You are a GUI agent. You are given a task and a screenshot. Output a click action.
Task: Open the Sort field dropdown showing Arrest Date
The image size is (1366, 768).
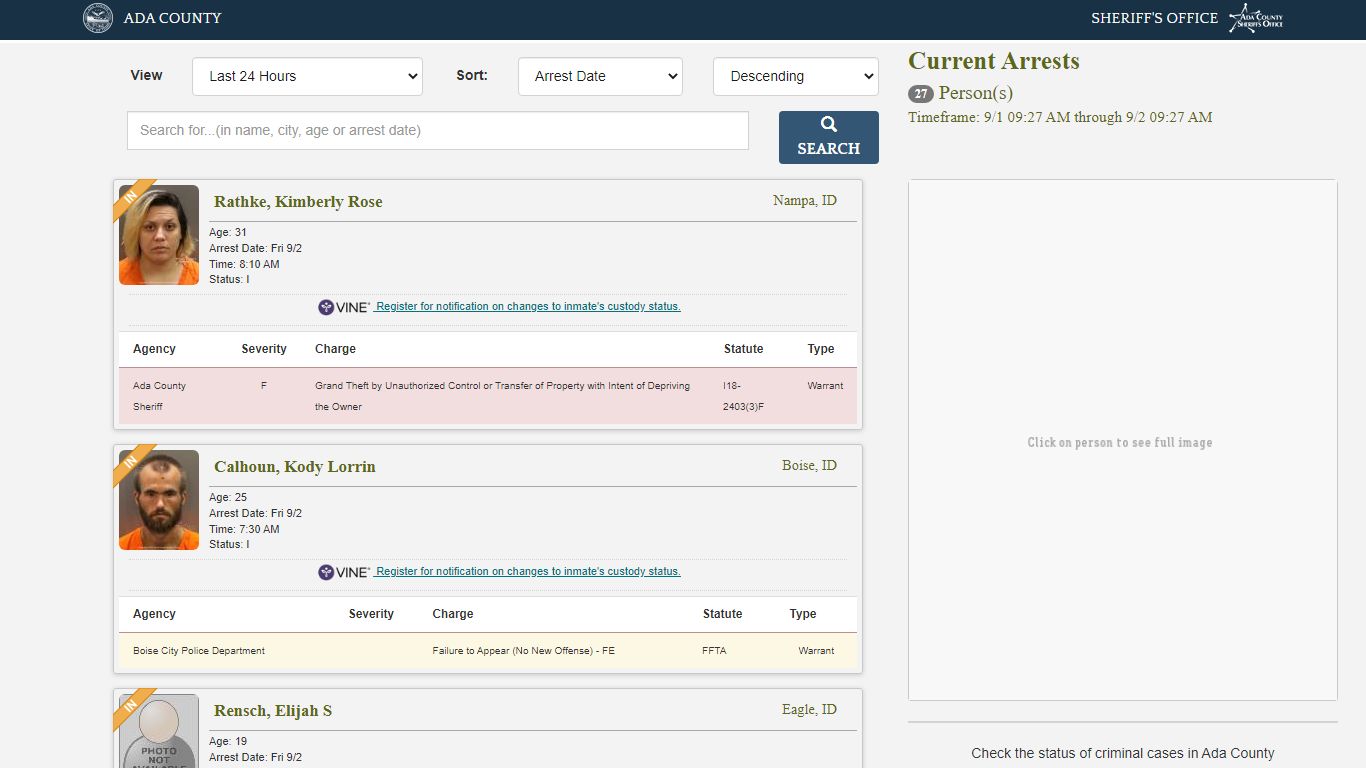600,76
